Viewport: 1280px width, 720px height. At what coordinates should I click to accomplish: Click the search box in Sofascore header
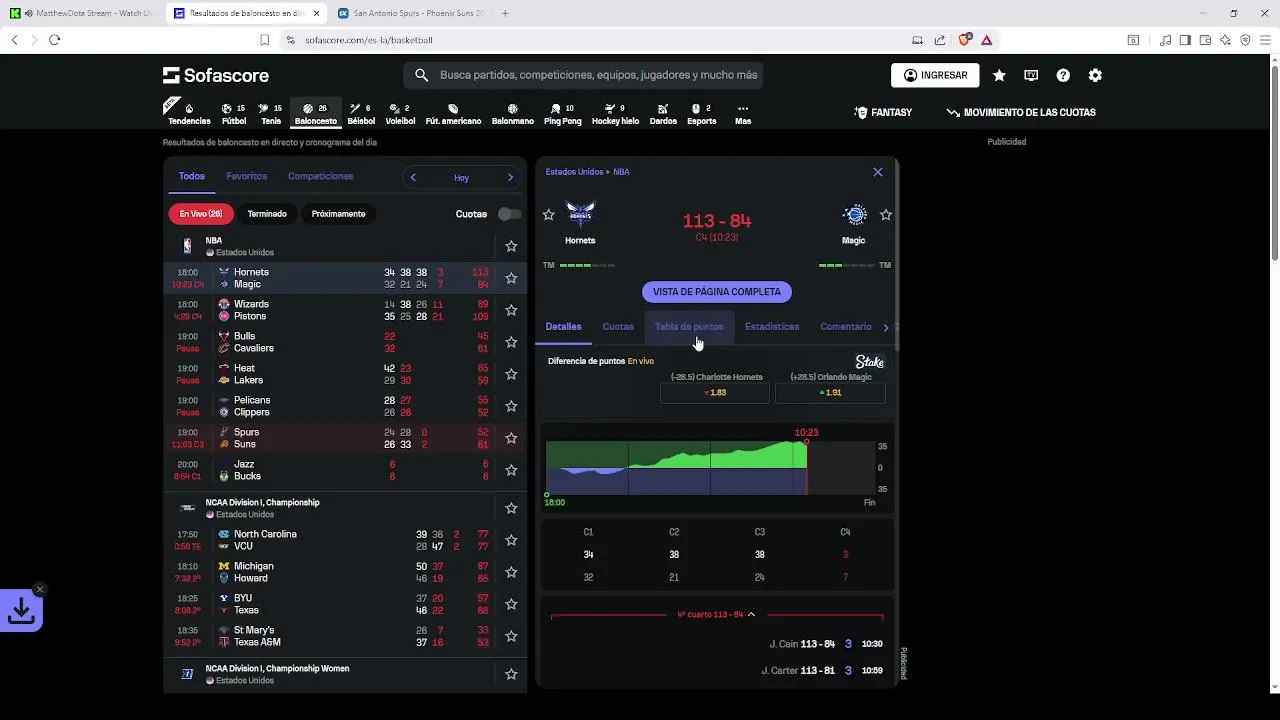click(584, 75)
